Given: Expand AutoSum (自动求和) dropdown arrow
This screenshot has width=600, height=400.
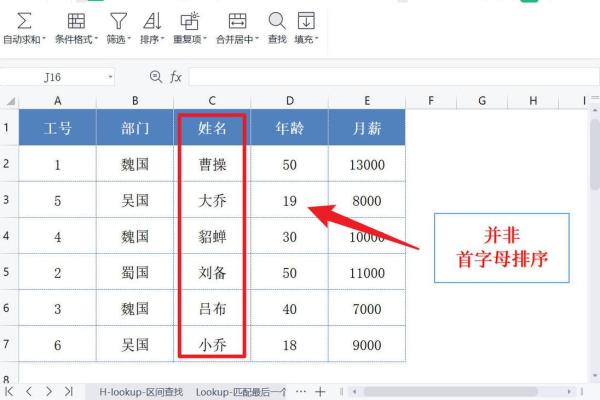Looking at the screenshot, I should 44,38.
